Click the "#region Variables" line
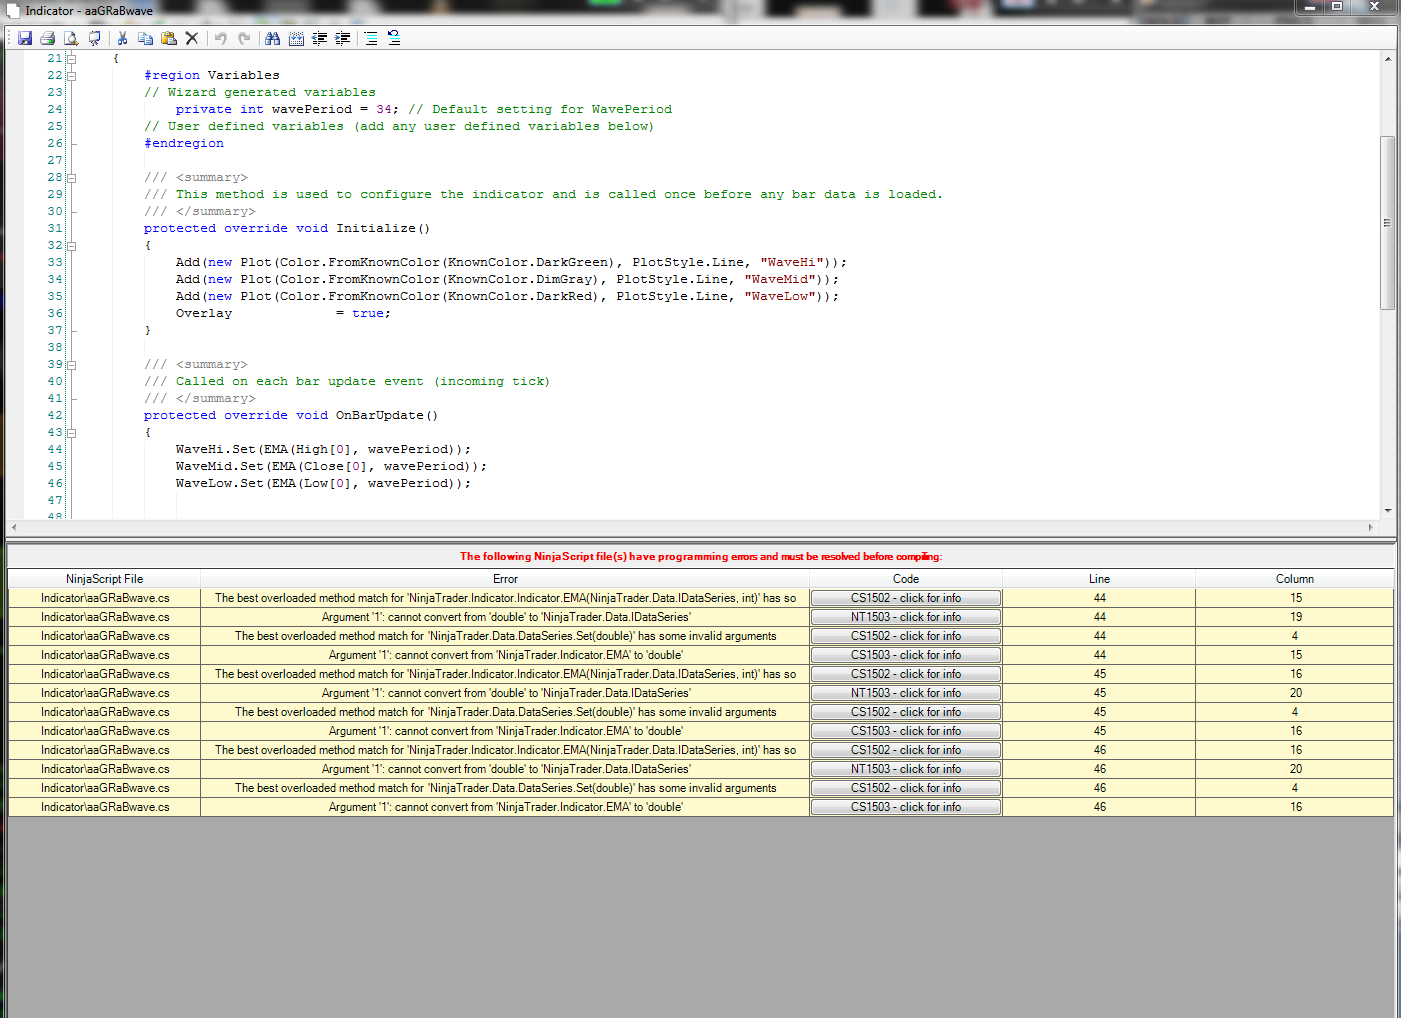The height and width of the screenshot is (1018, 1401). (x=212, y=75)
